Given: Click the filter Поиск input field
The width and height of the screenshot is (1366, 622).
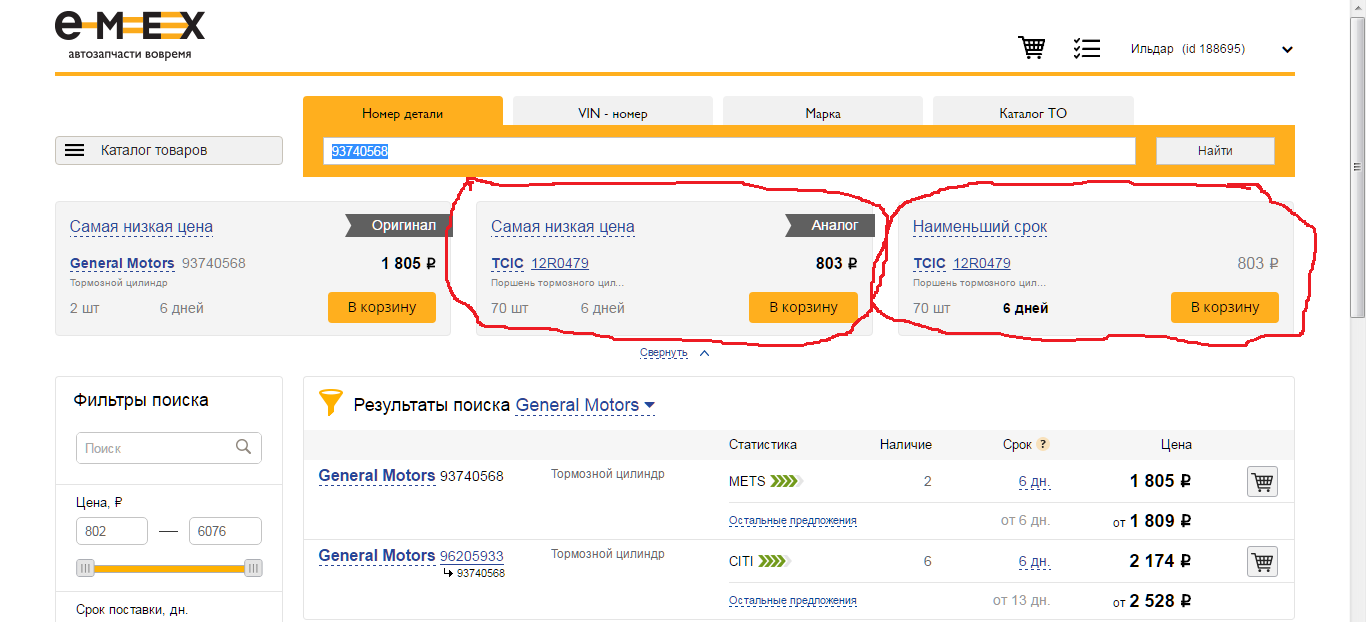Looking at the screenshot, I should tap(169, 448).
